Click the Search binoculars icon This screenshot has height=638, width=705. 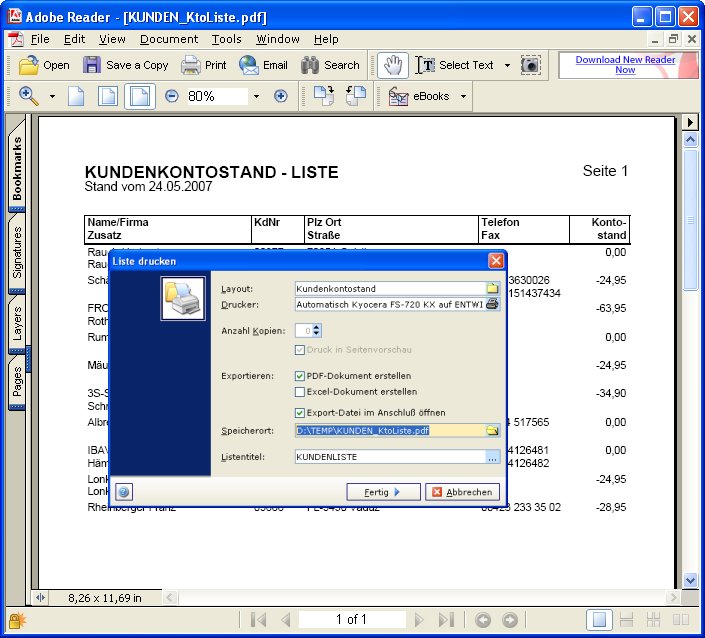(x=310, y=65)
